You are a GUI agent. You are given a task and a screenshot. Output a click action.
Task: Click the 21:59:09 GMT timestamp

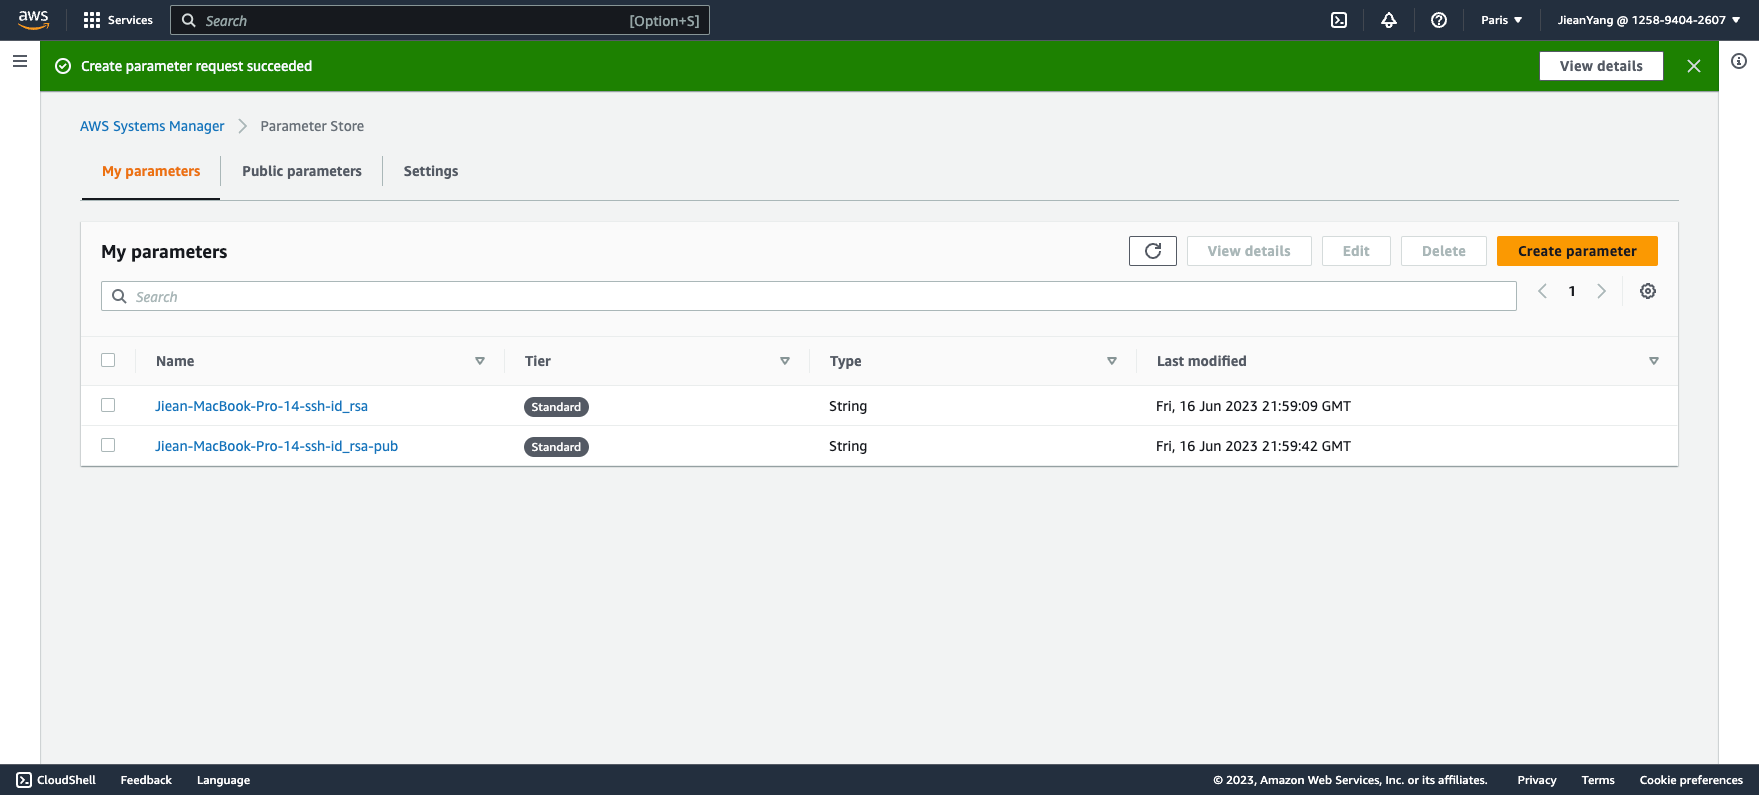(1253, 406)
